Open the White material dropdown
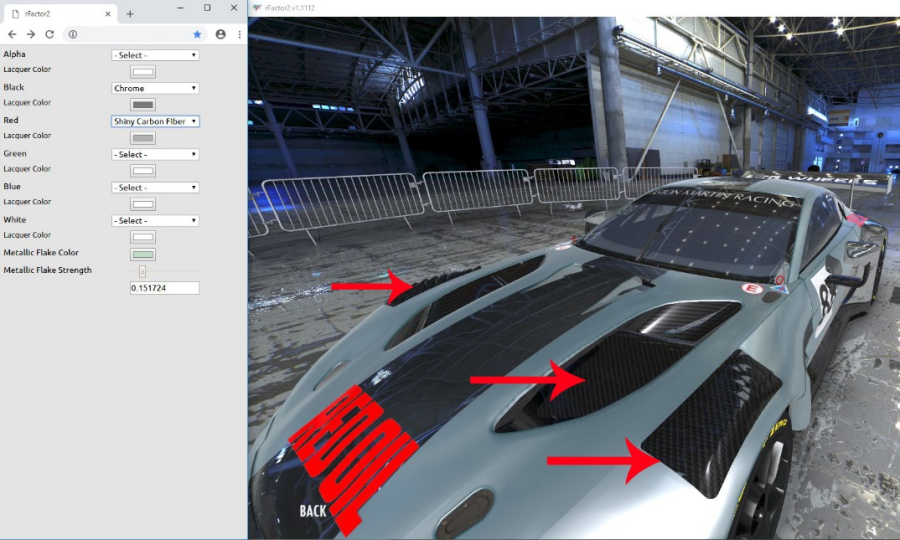This screenshot has width=900, height=540. [x=155, y=220]
